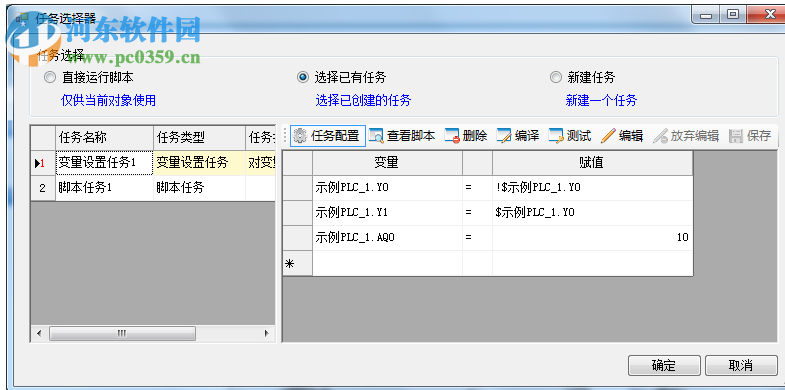Click the 选择已创建的任务 description text
This screenshot has height=390, width=785.
pyautogui.click(x=363, y=100)
